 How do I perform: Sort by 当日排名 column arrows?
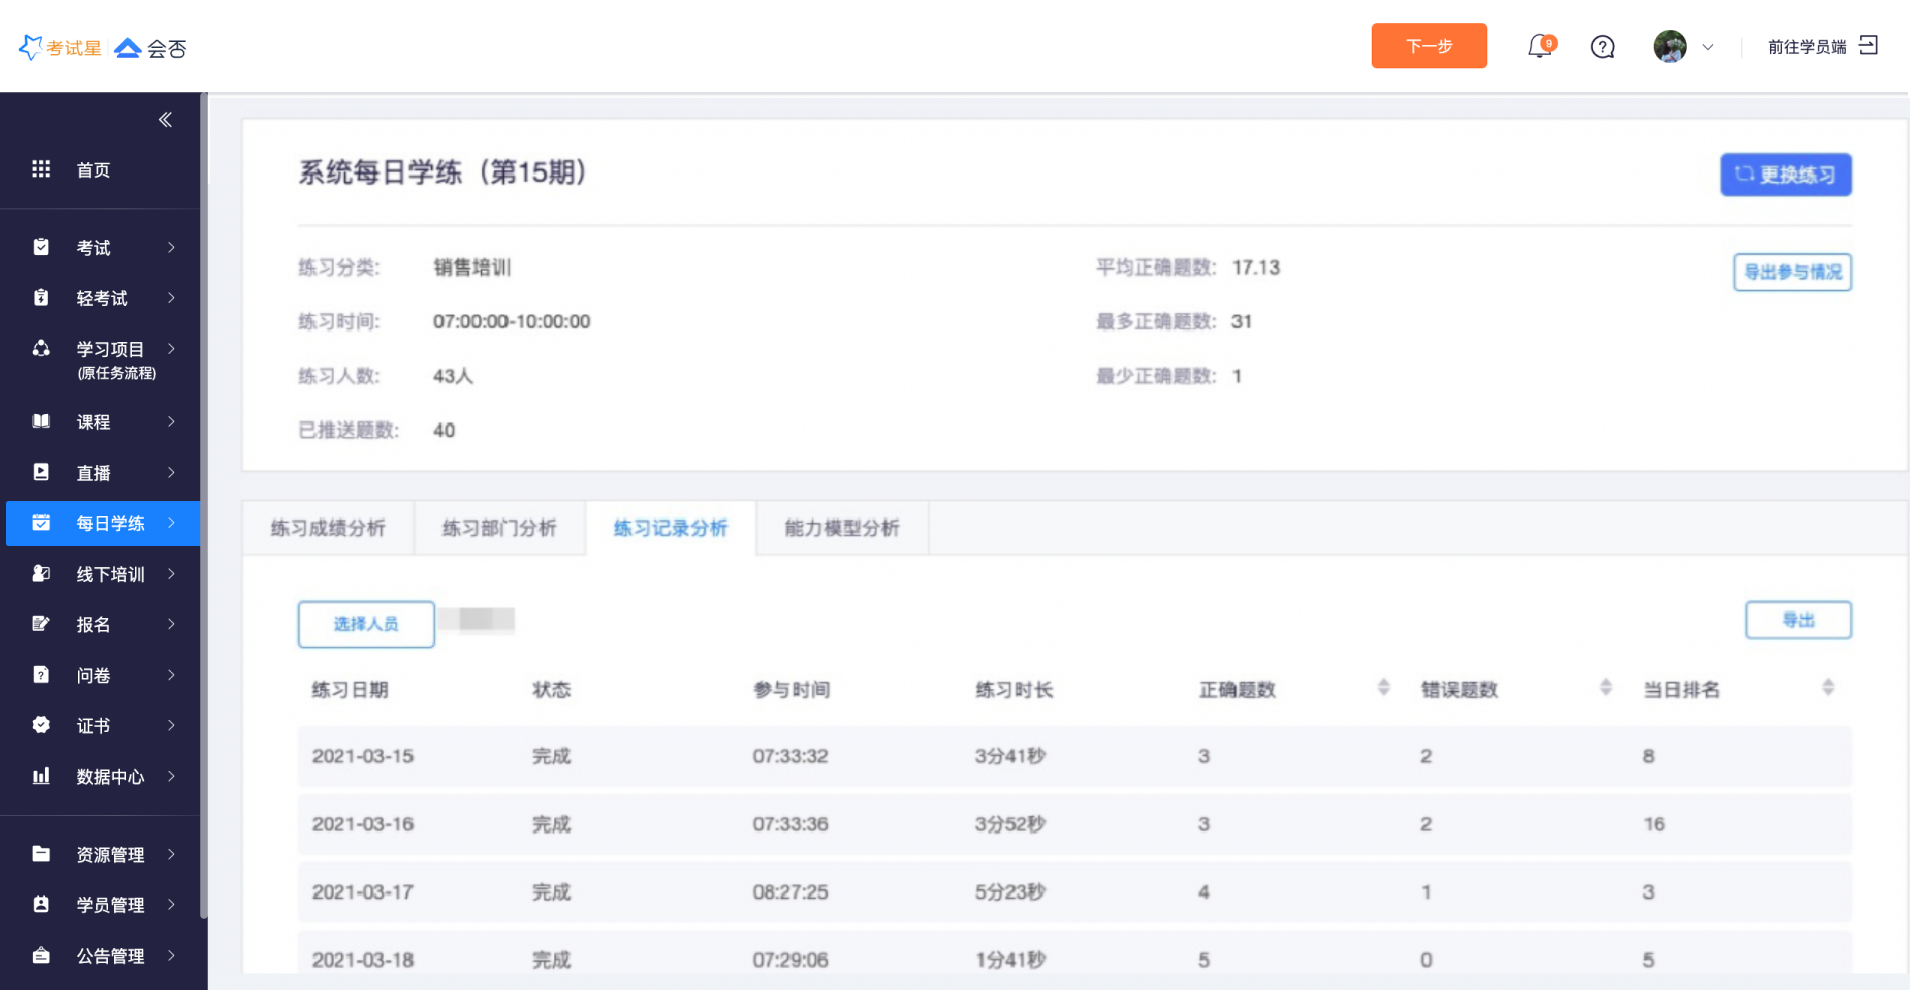(1827, 688)
